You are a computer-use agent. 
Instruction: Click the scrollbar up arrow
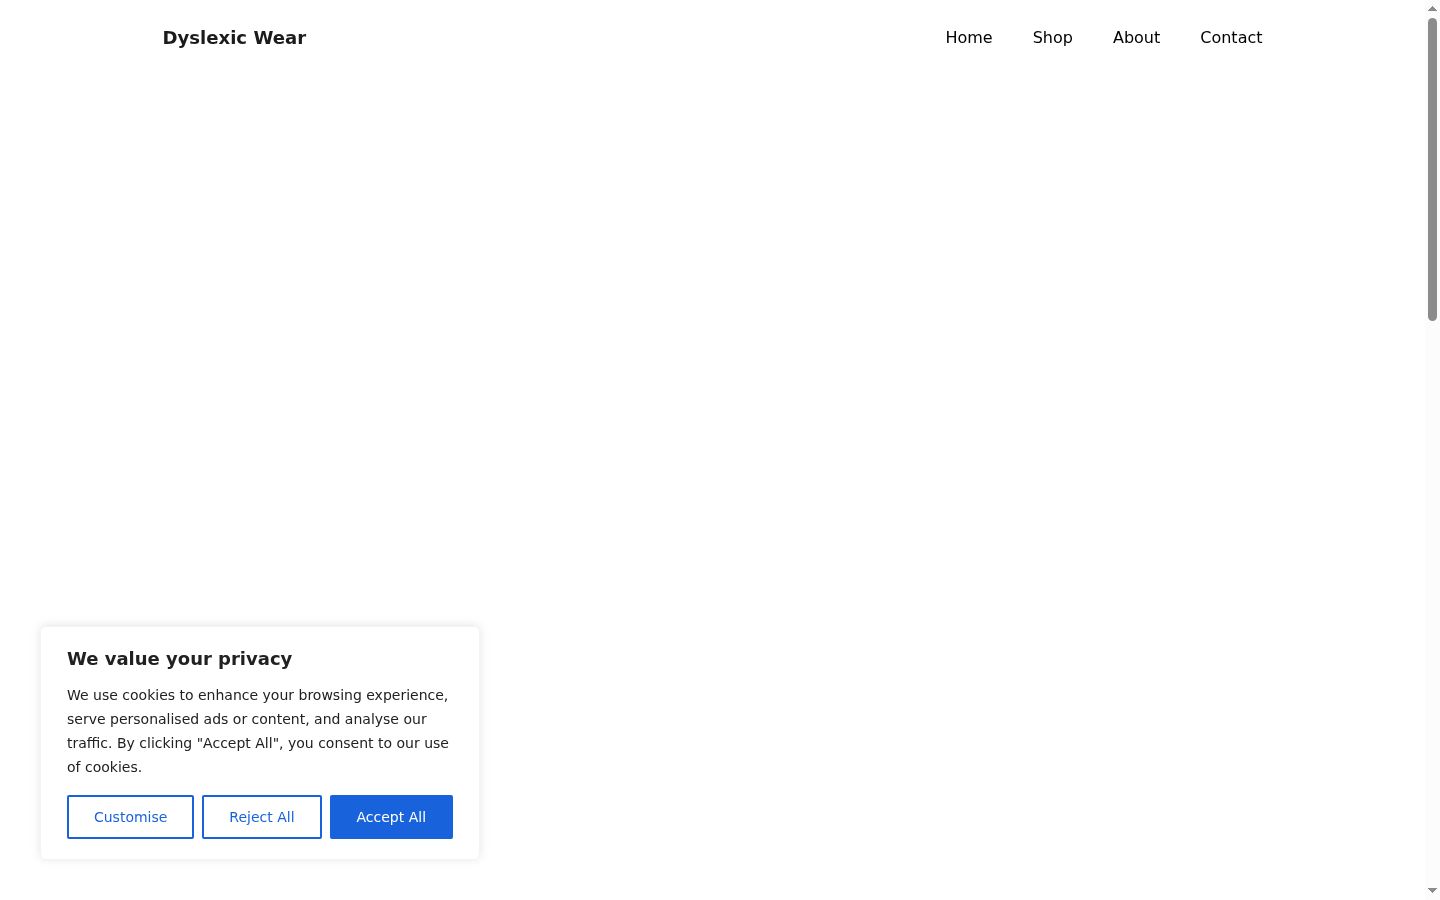(1432, 8)
